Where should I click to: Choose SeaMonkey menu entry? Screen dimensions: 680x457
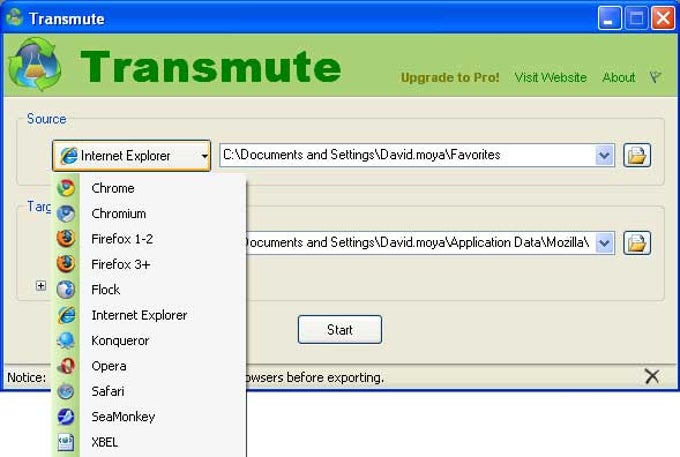tap(149, 416)
